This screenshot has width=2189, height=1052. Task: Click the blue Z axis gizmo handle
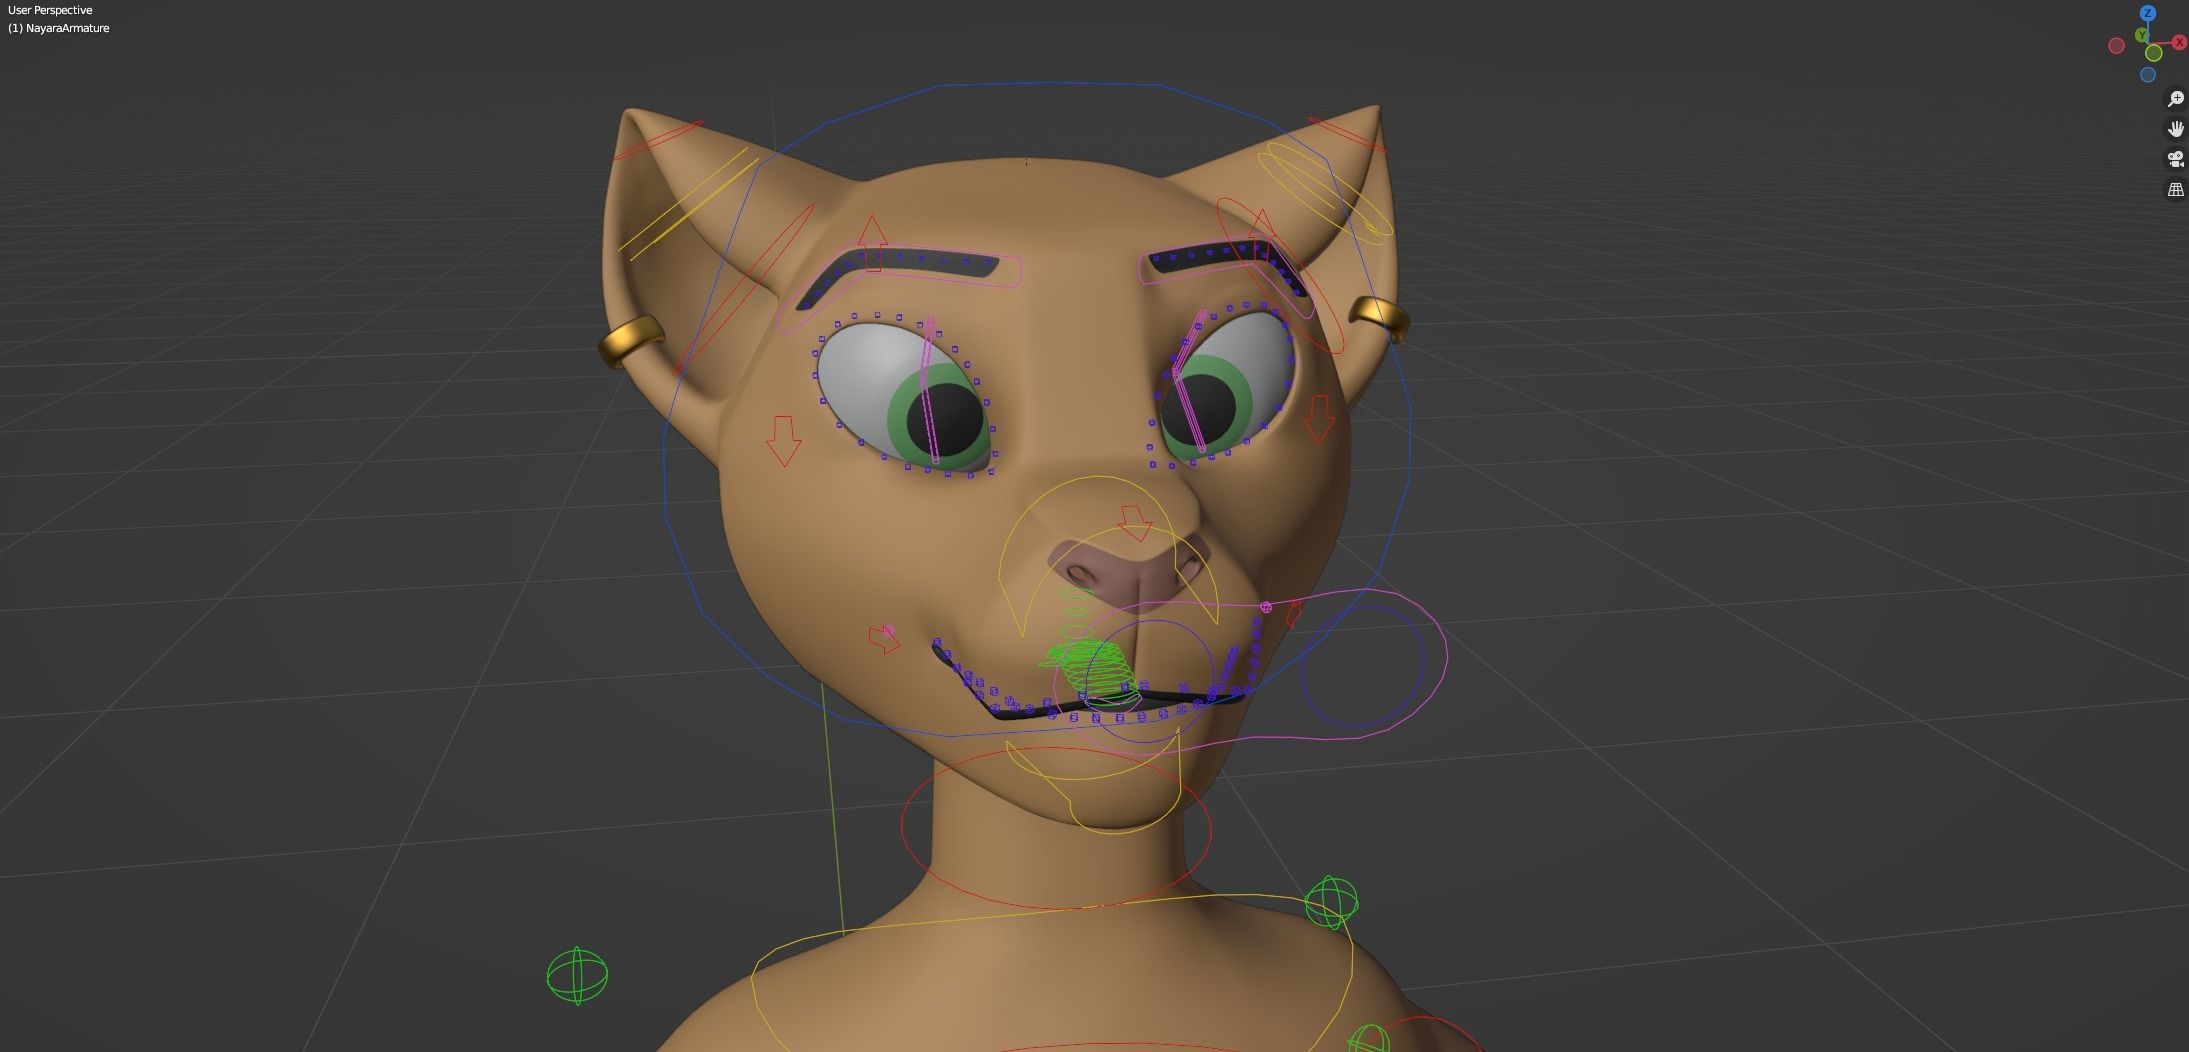(2148, 13)
